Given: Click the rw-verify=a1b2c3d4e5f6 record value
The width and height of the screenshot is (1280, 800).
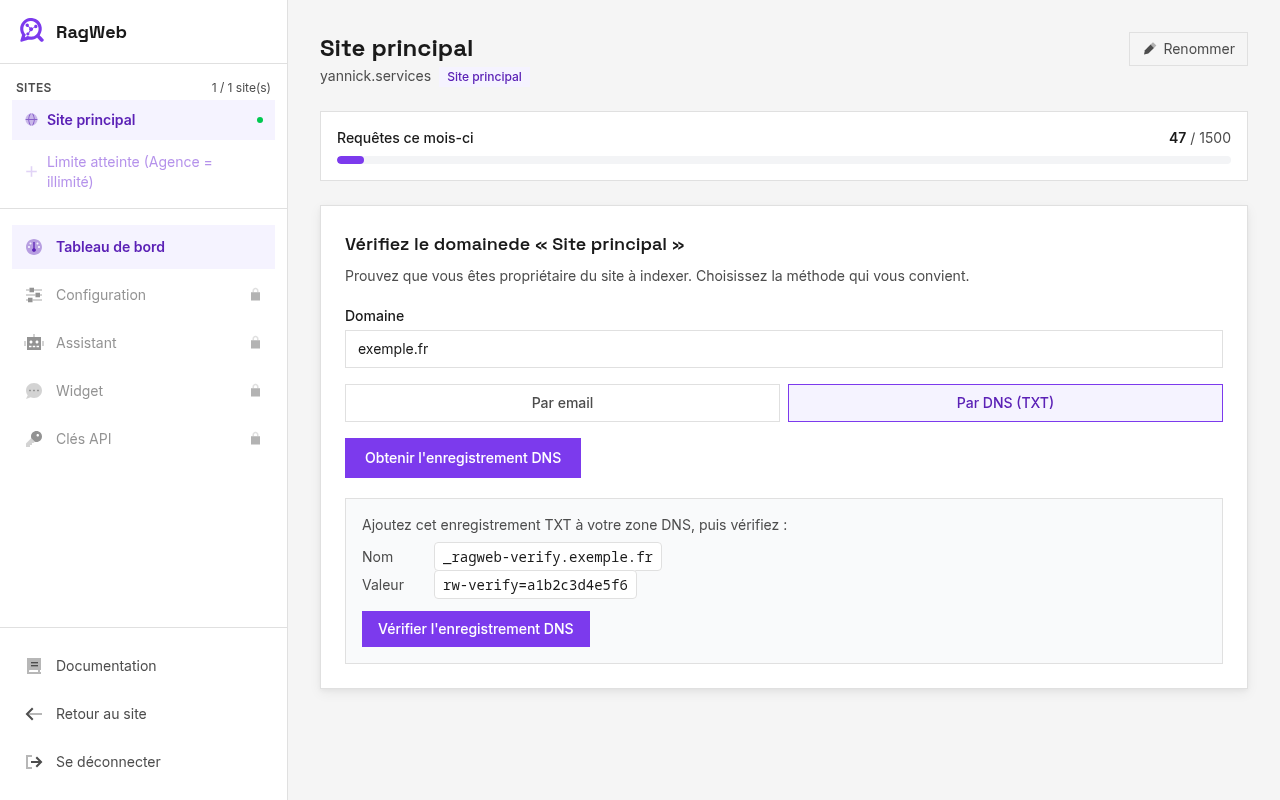Looking at the screenshot, I should coord(535,585).
